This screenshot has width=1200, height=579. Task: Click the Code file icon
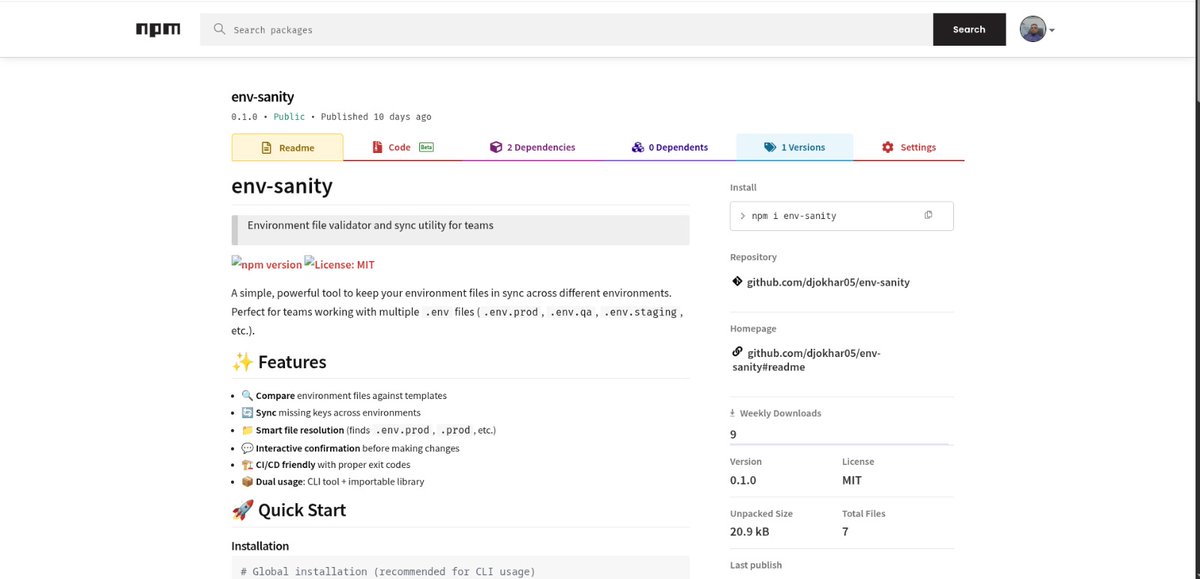click(379, 146)
